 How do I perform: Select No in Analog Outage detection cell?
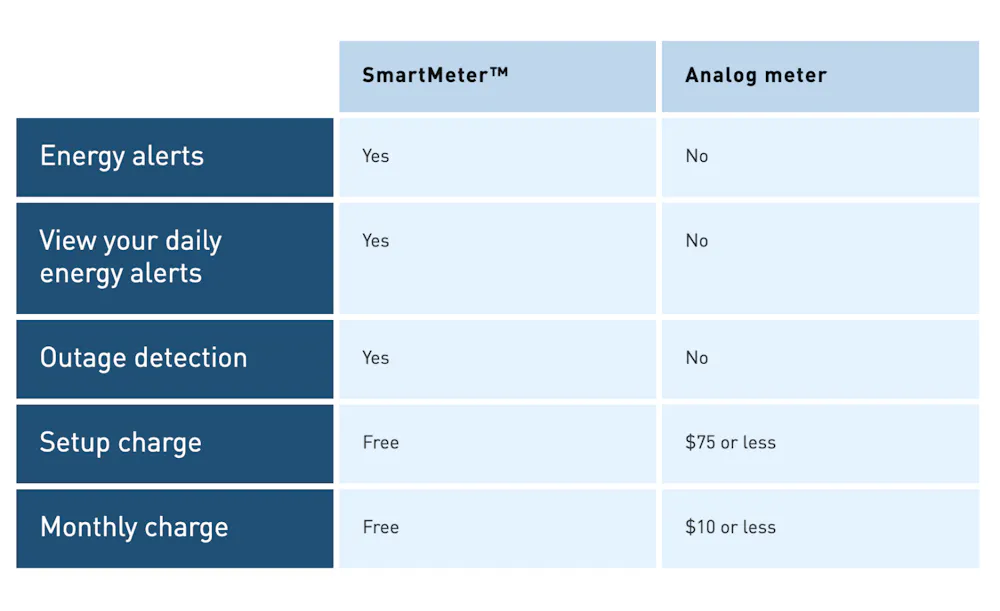click(696, 358)
